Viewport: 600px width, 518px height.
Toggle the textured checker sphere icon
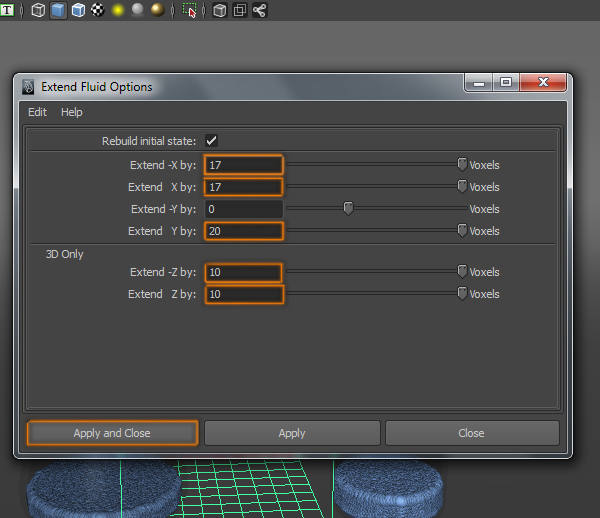click(x=97, y=11)
